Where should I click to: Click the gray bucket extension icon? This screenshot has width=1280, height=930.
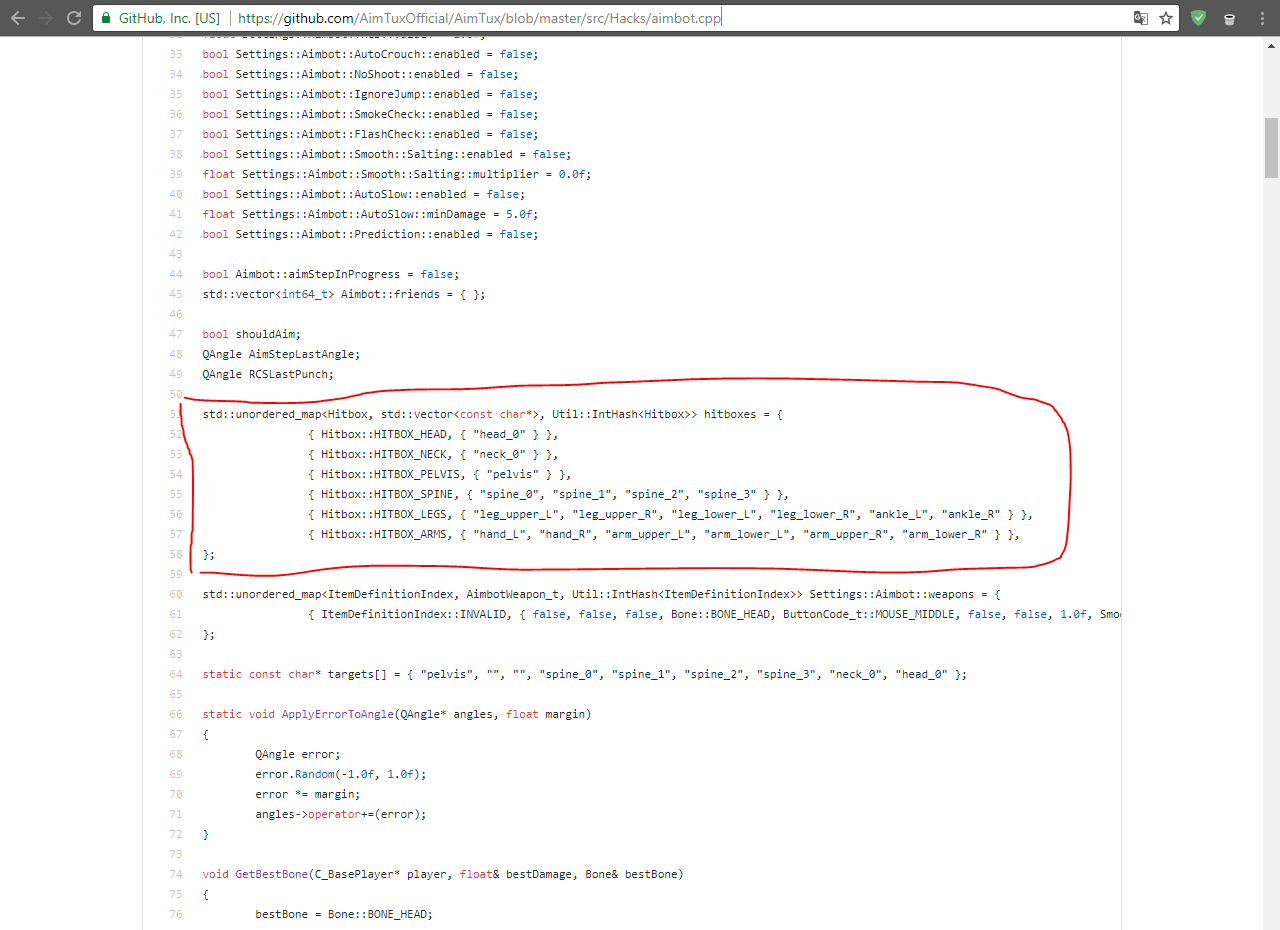[1230, 18]
